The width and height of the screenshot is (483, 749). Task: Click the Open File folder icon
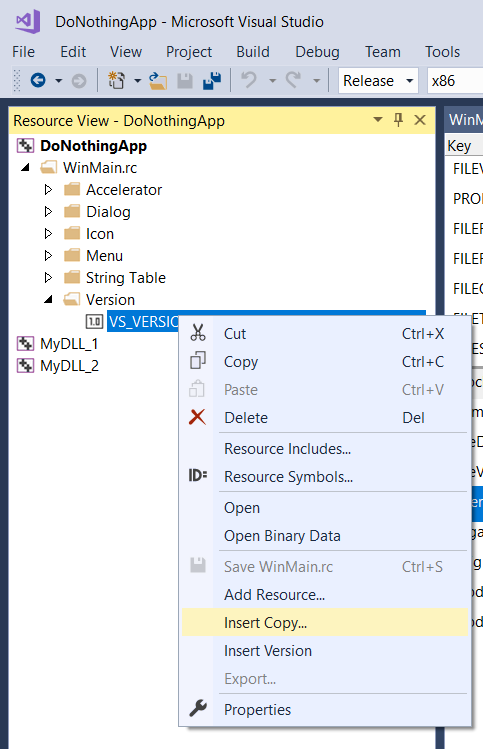(x=158, y=81)
